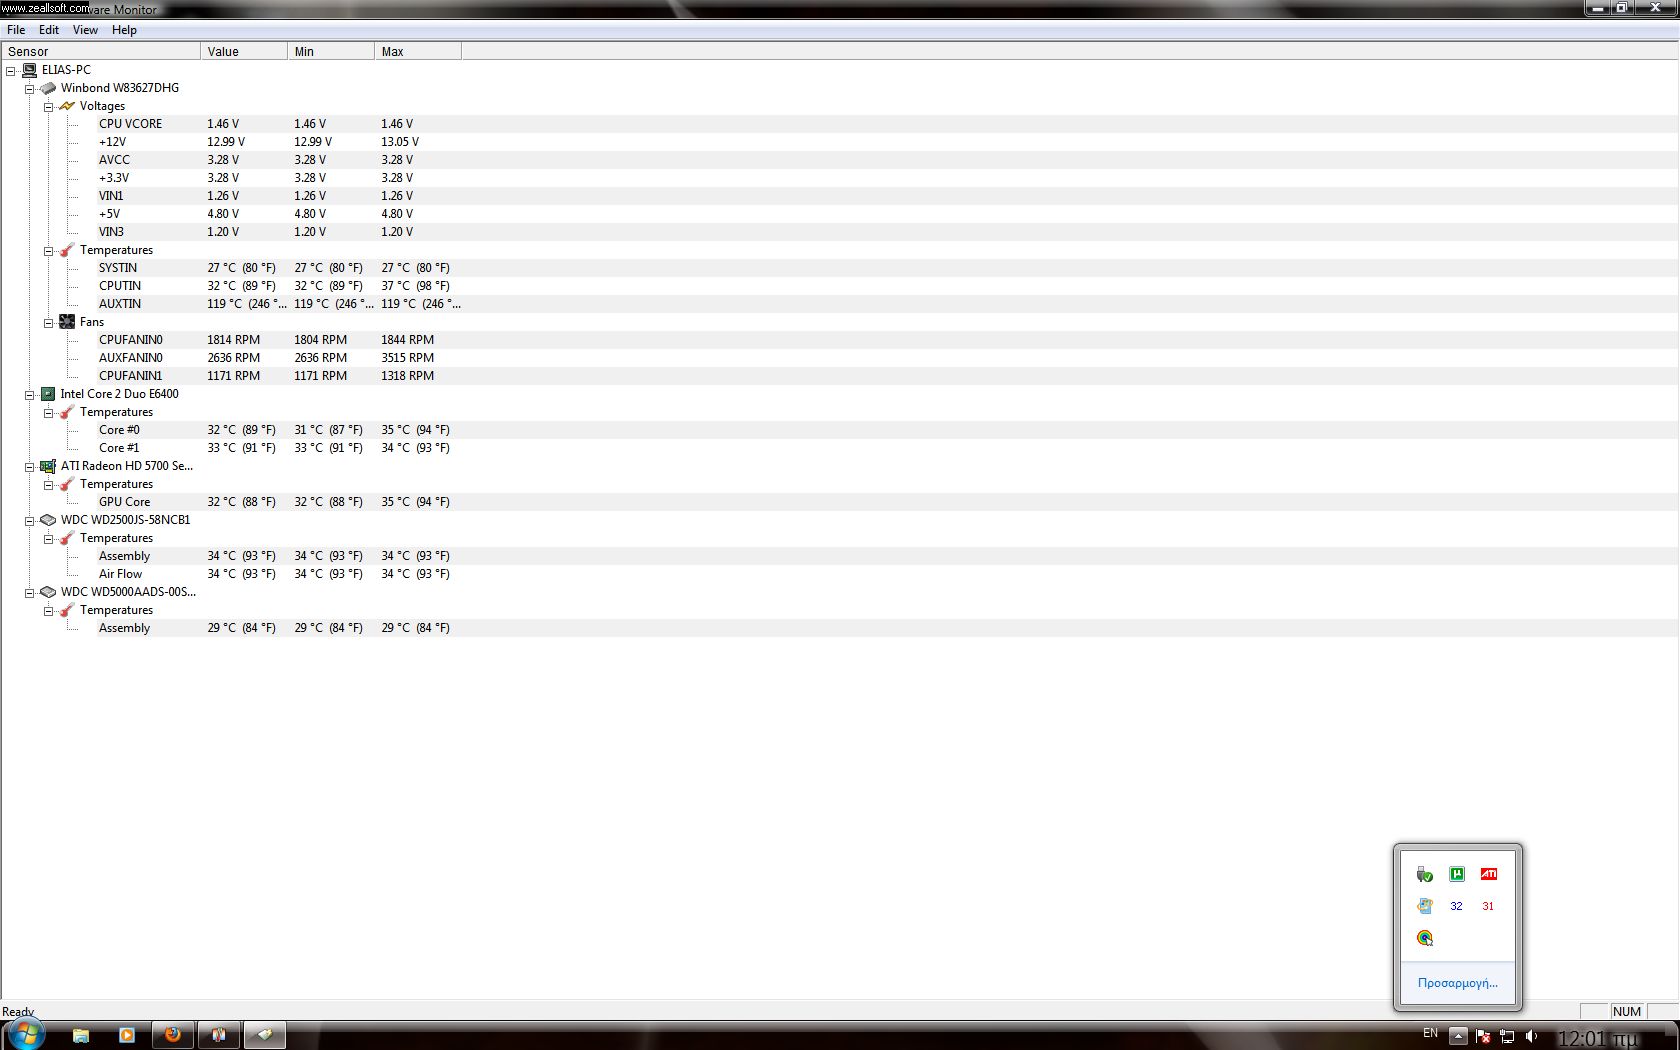The height and width of the screenshot is (1050, 1680).
Task: Select the Air Flow temperature row
Action: pyautogui.click(x=840, y=574)
